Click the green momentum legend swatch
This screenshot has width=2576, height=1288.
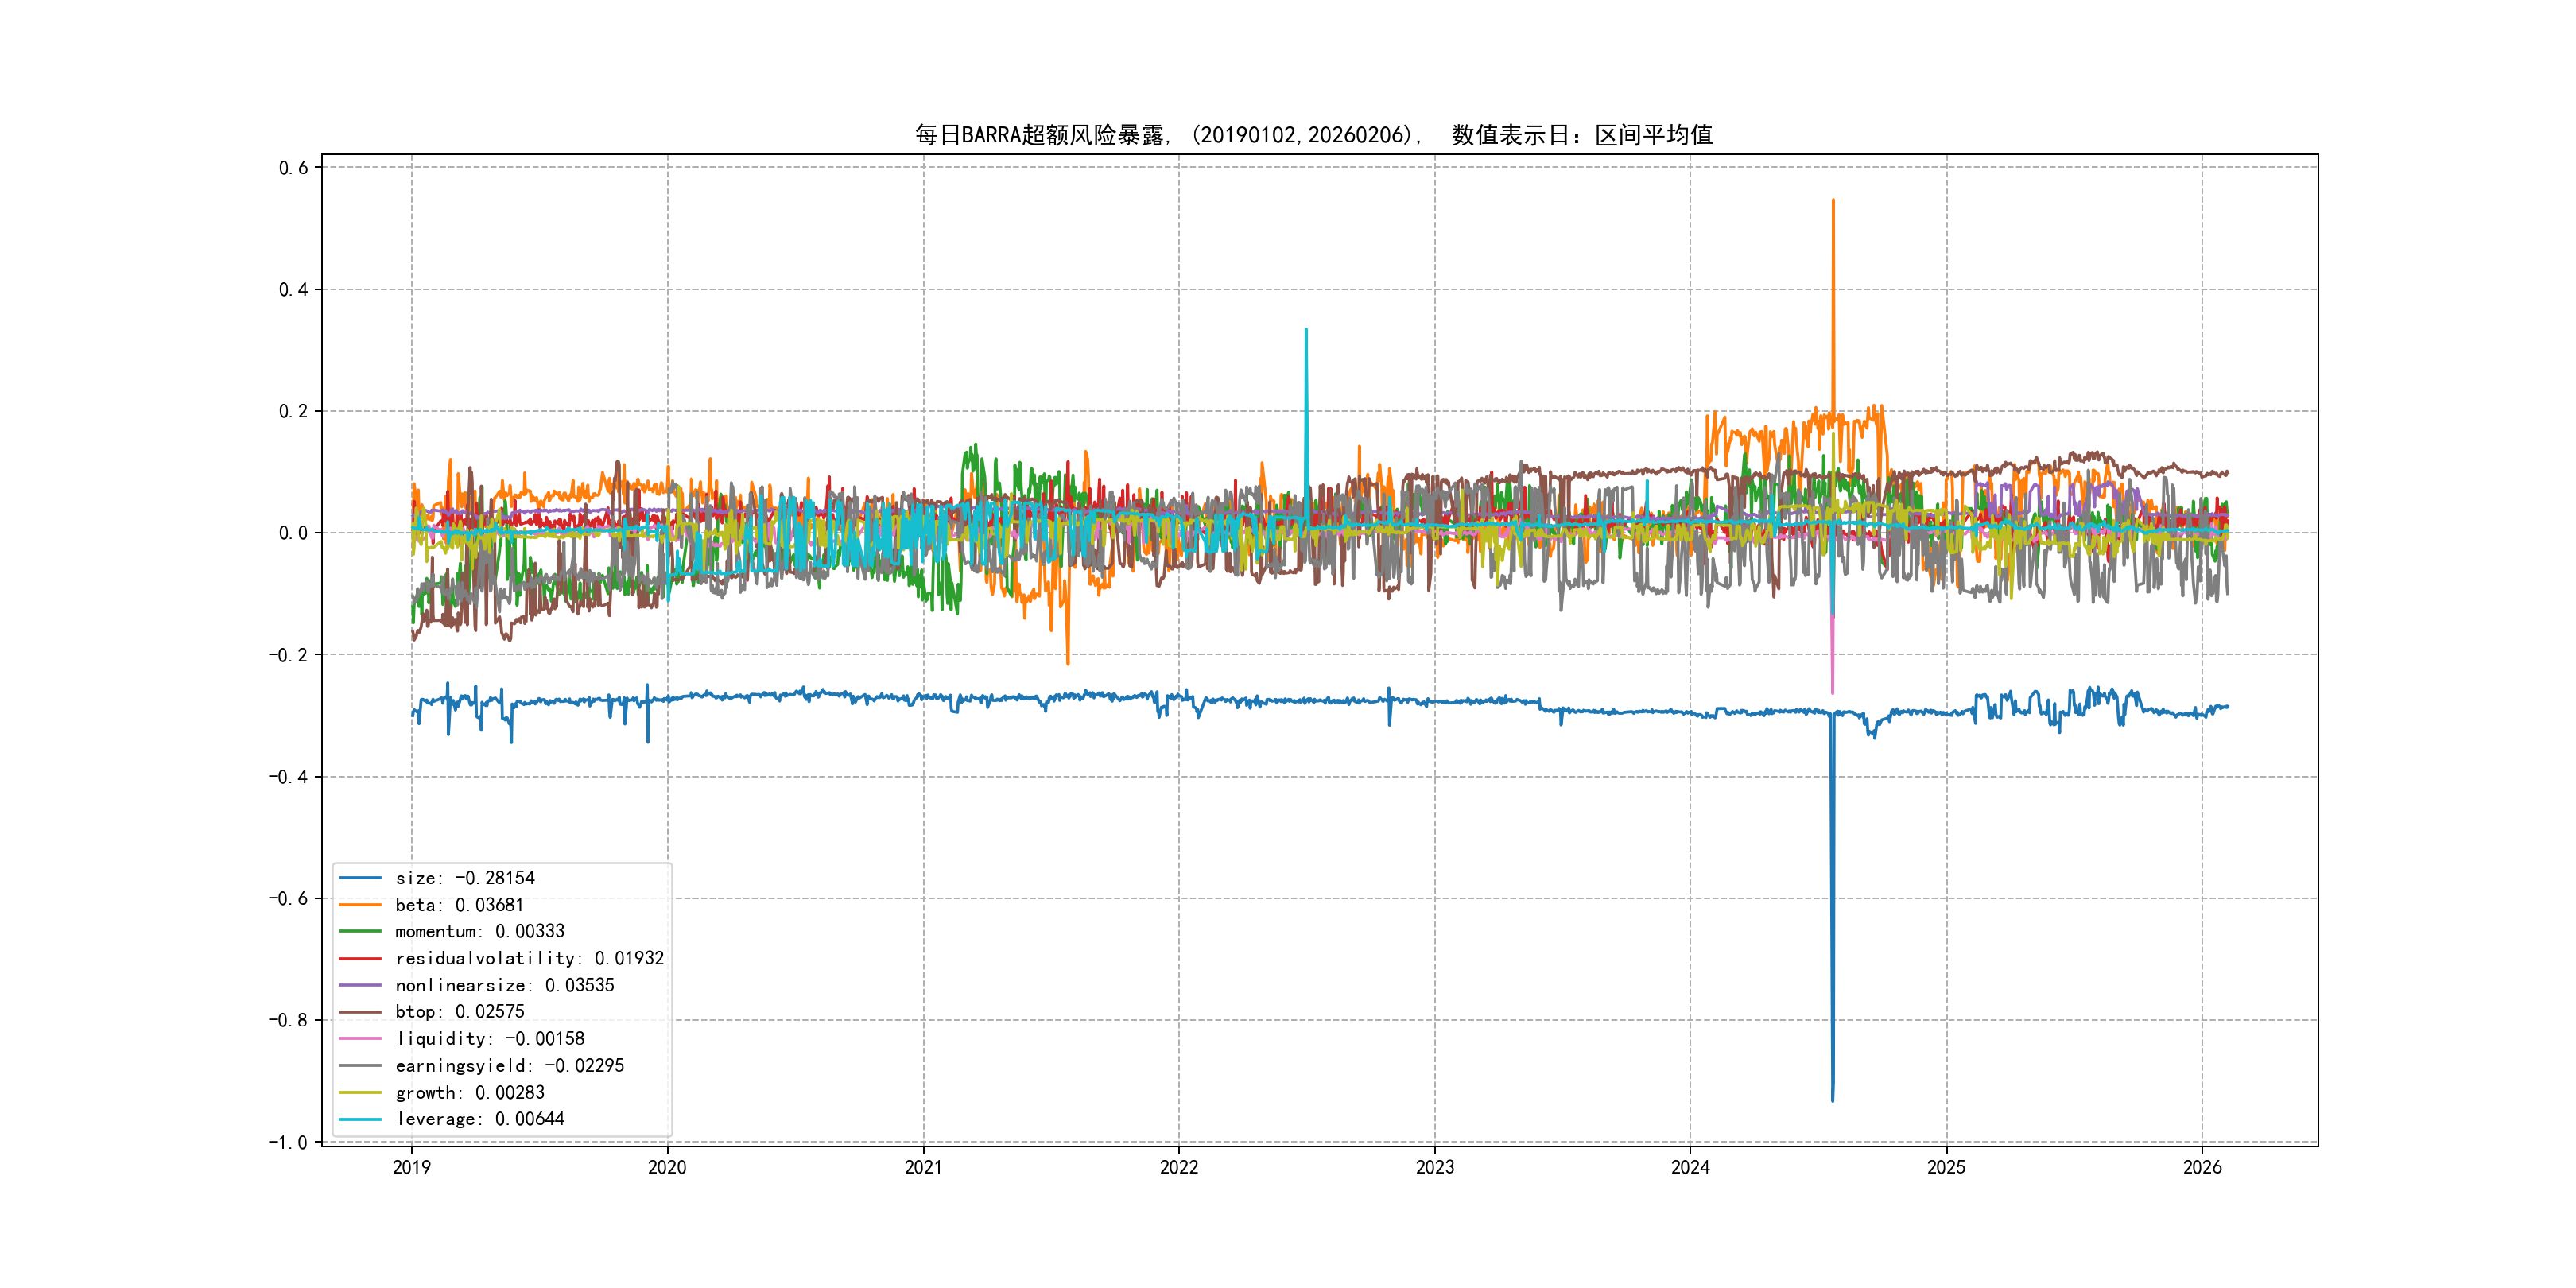[360, 931]
